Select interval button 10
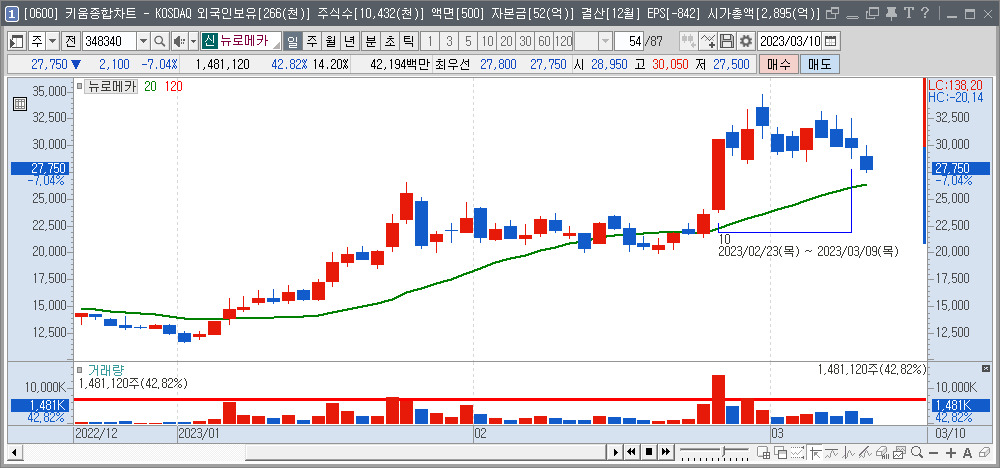Image resolution: width=1000 pixels, height=468 pixels. pos(488,41)
